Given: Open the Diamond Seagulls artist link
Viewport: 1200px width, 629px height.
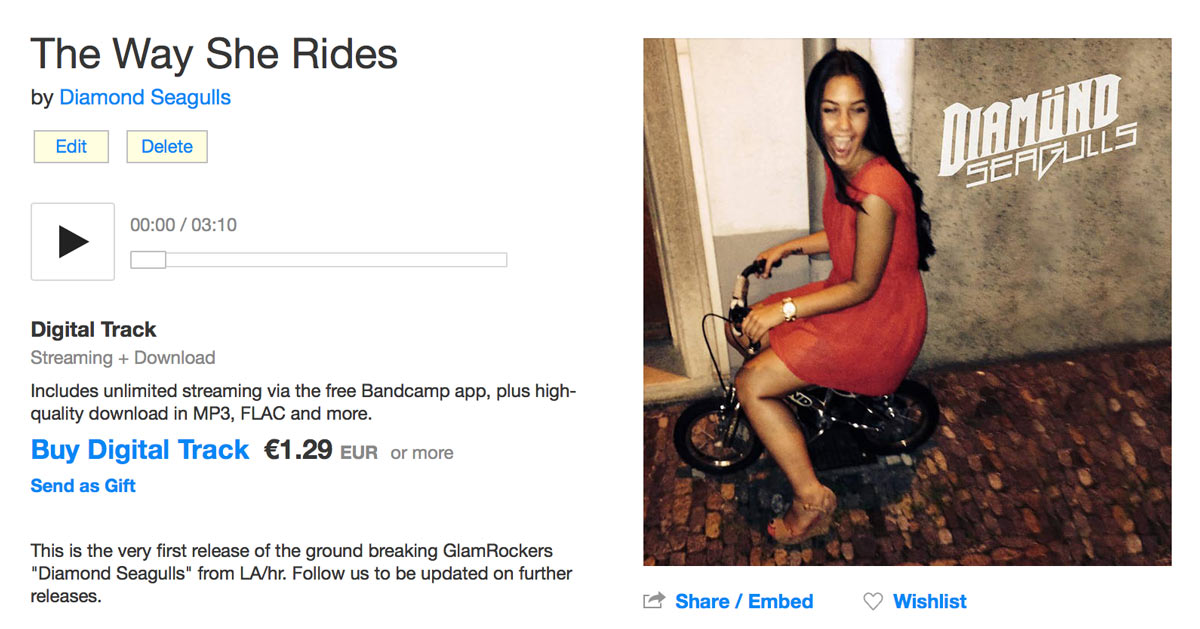Looking at the screenshot, I should [x=145, y=97].
